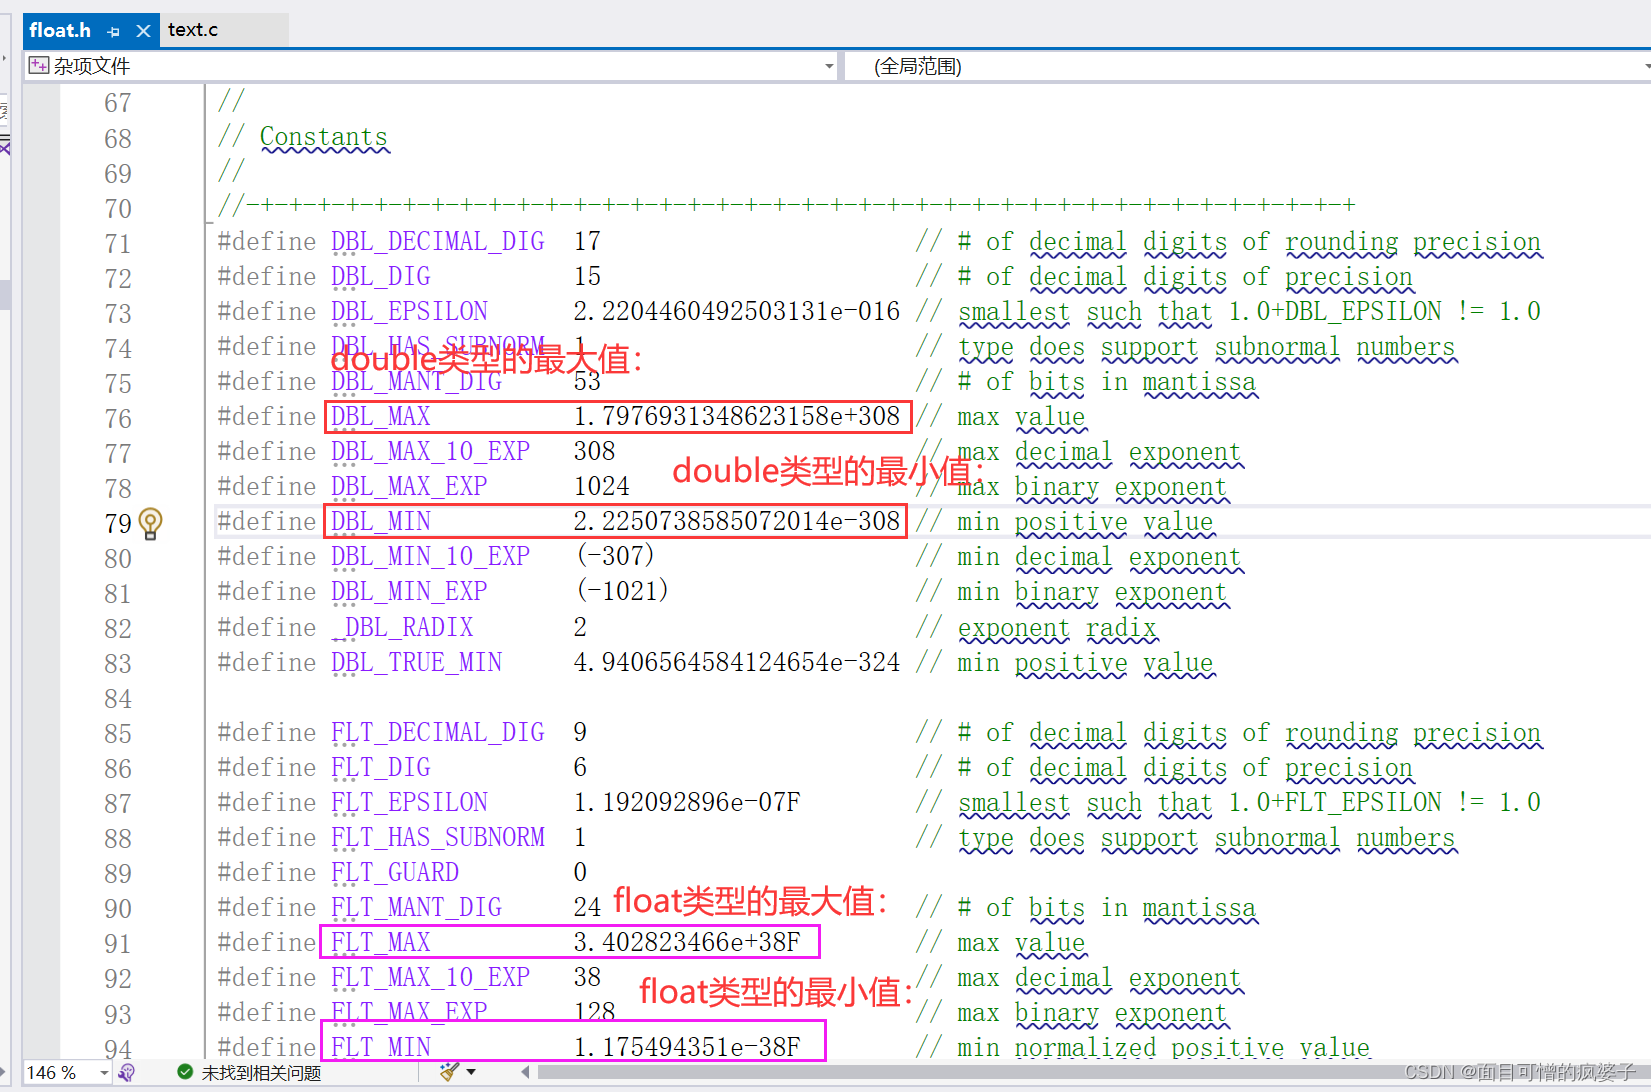1651x1092 pixels.
Task: Click the 未找到相关问题 status text
Action: point(261,1073)
